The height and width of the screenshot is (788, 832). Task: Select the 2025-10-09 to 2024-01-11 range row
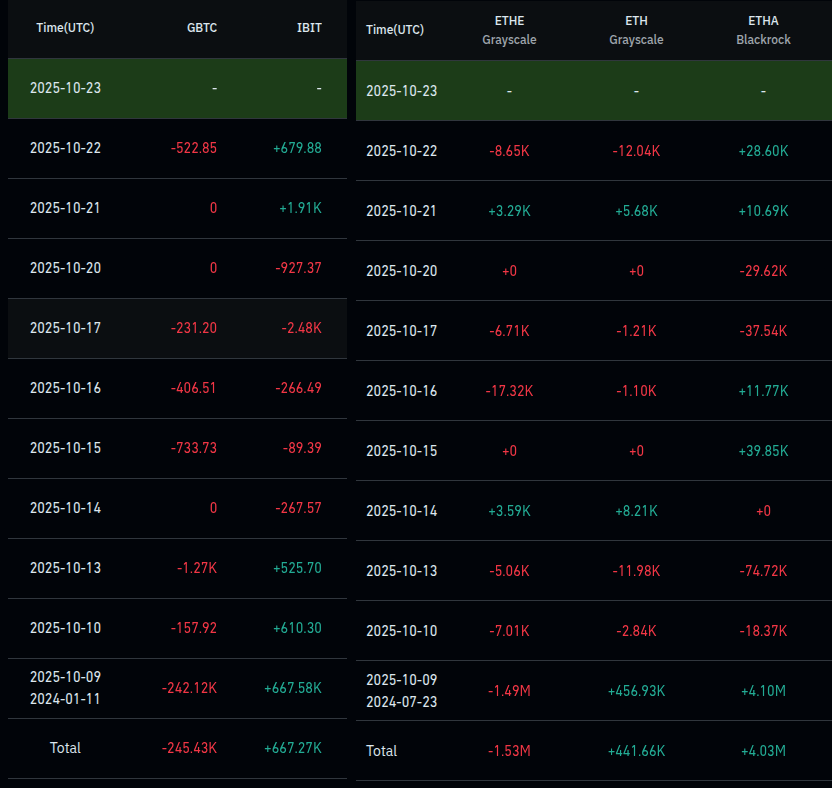tap(66, 688)
